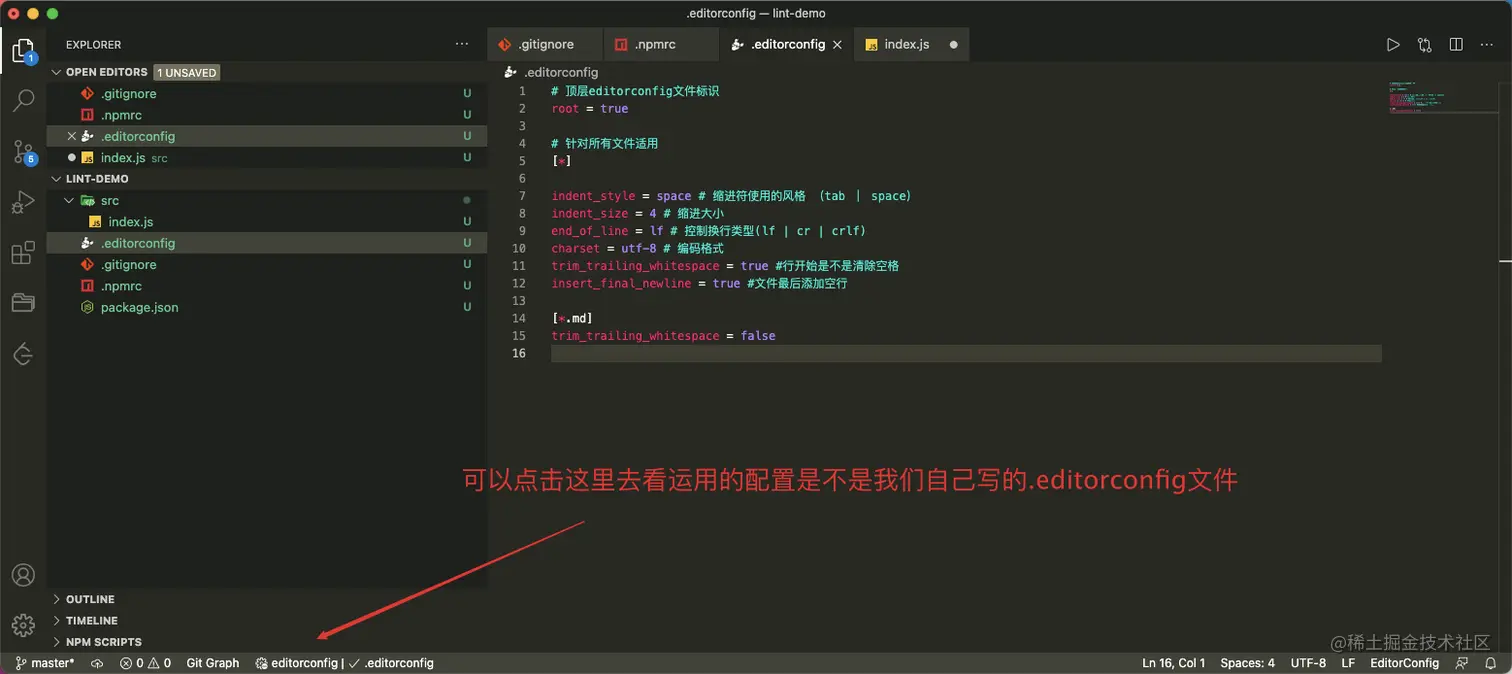Select index.js src in Open Editors
The width and height of the screenshot is (1512, 674).
[x=267, y=158]
